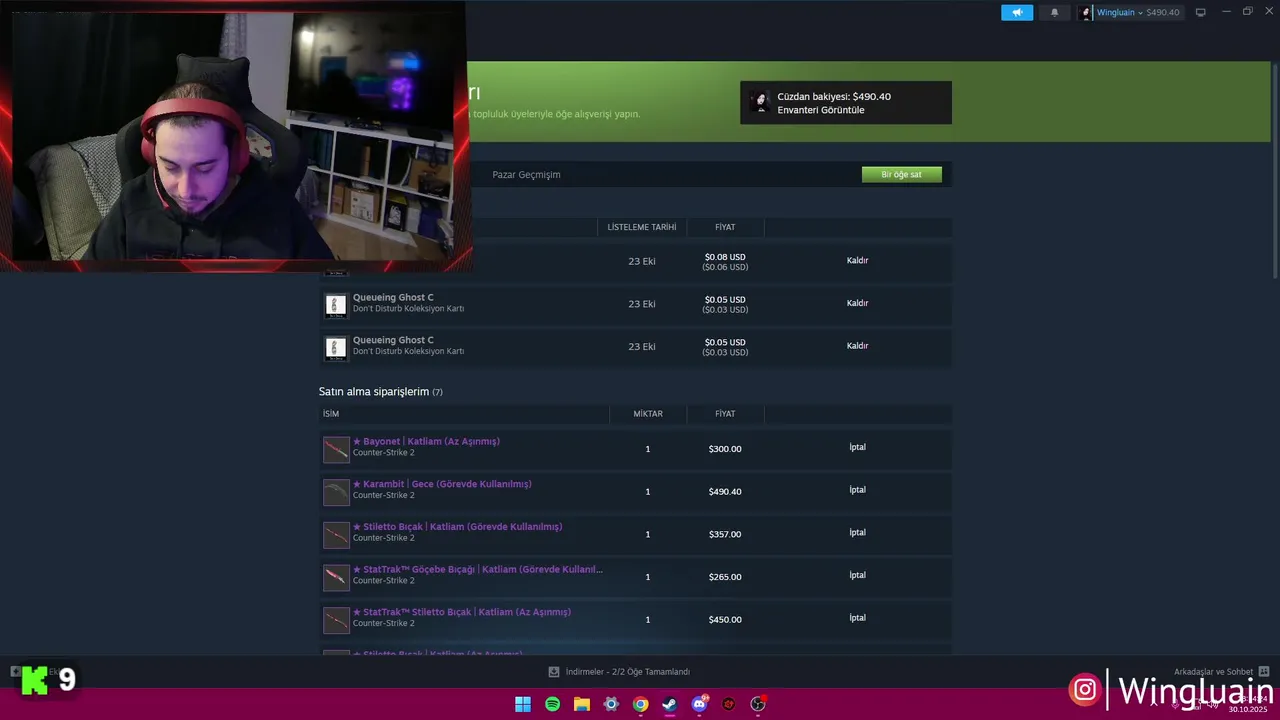Click the $300.00 Bayonet order price
The image size is (1280, 720).
(x=725, y=449)
